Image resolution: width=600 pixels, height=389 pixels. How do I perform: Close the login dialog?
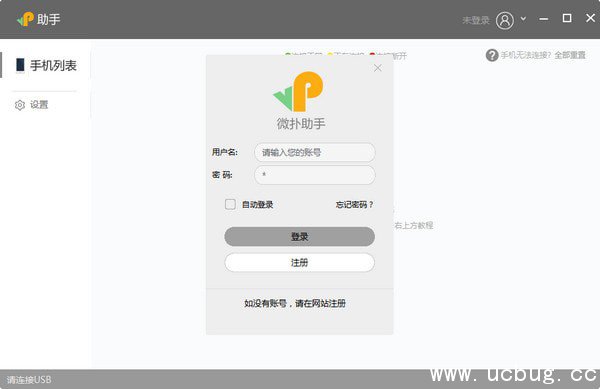(378, 68)
